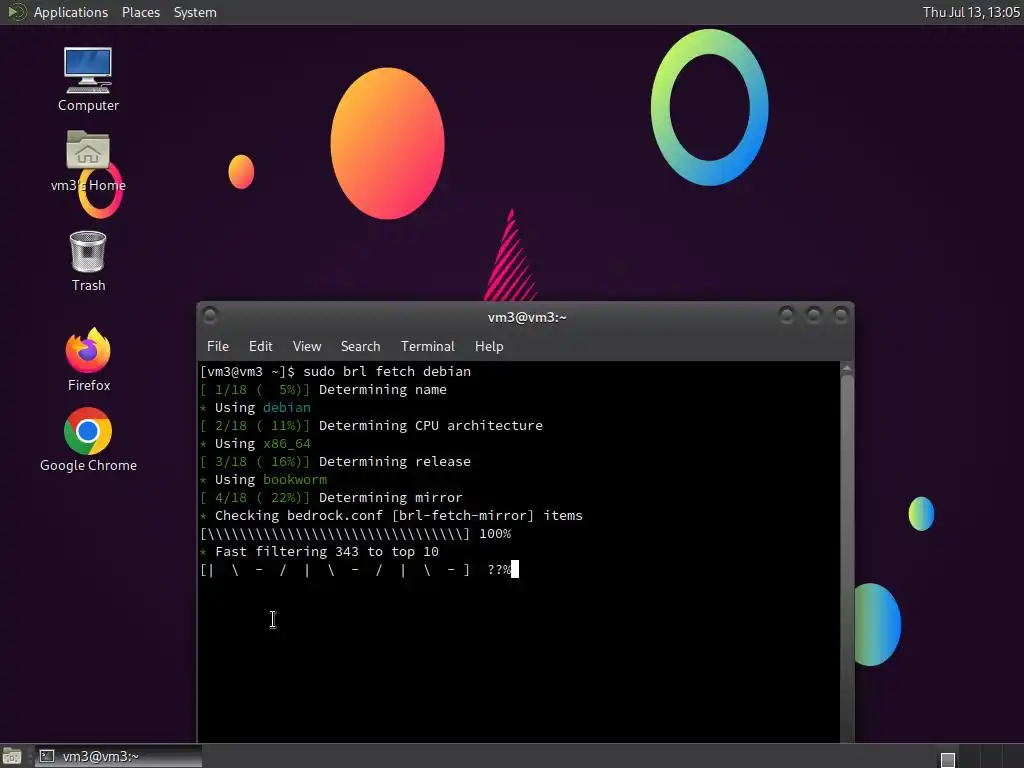1024x768 pixels.
Task: Click the 'Checking bedrock.conf [brl-fetch-mirror] items' line
Action: click(x=391, y=515)
